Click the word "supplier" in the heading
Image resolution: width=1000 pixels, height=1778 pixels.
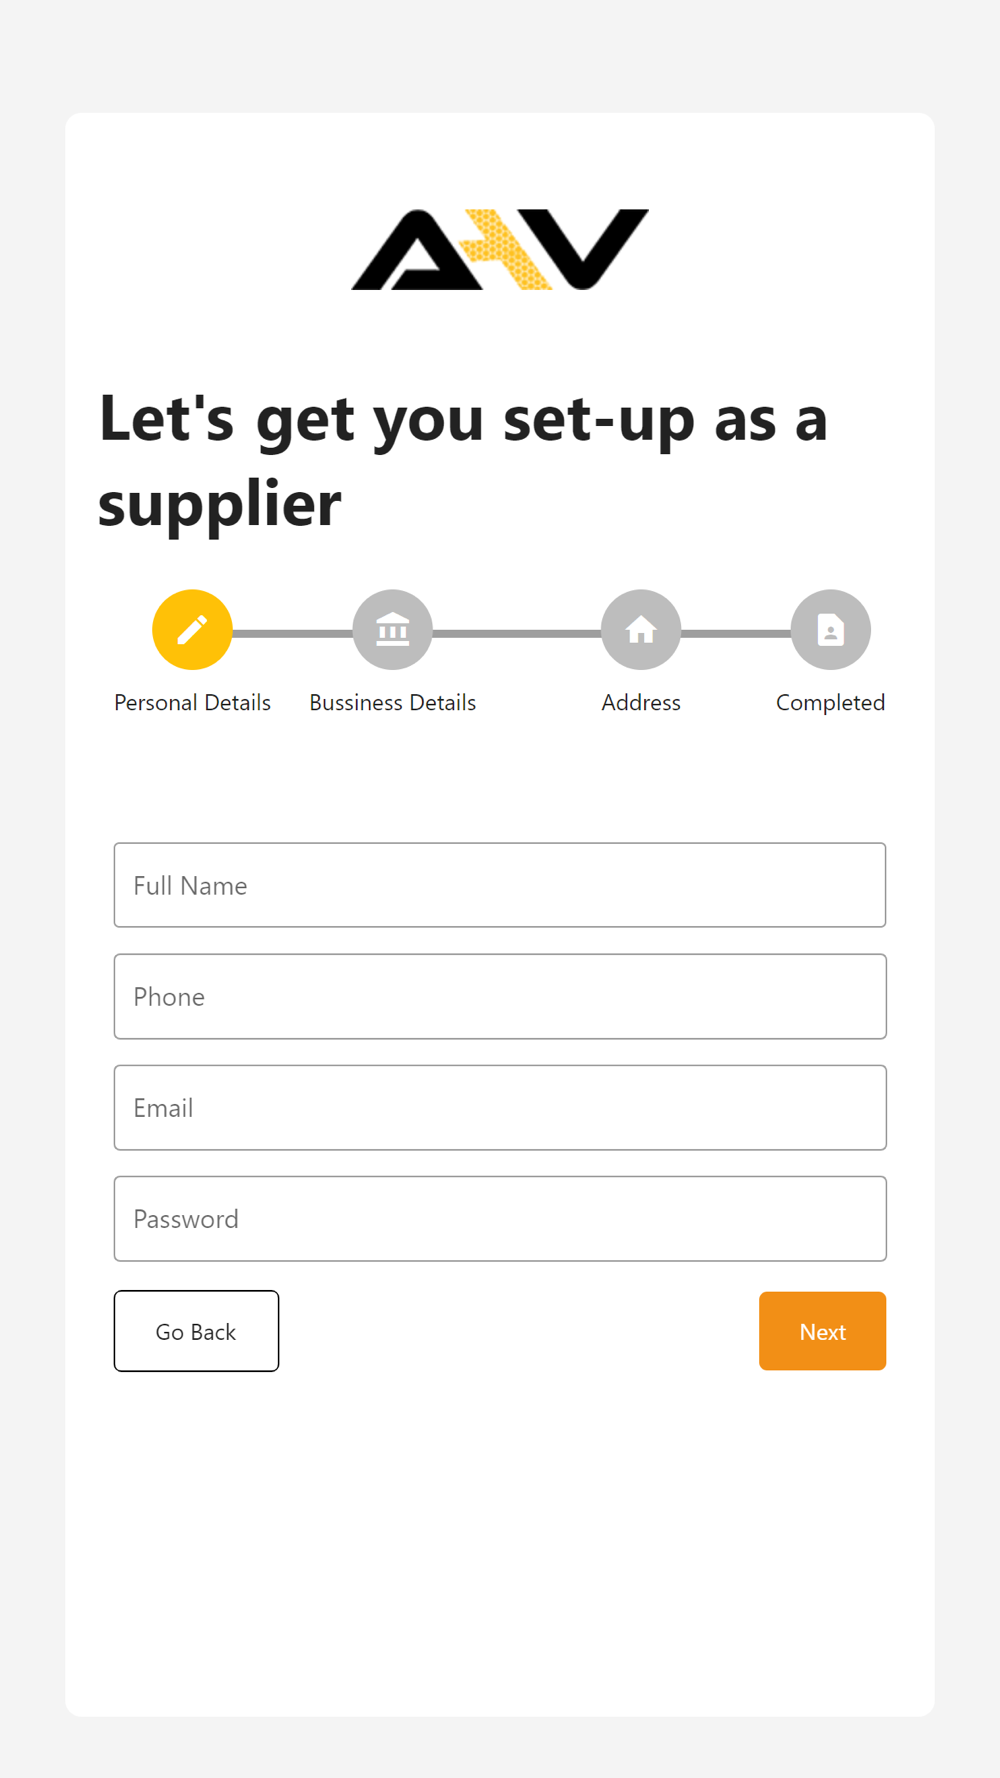coord(220,503)
